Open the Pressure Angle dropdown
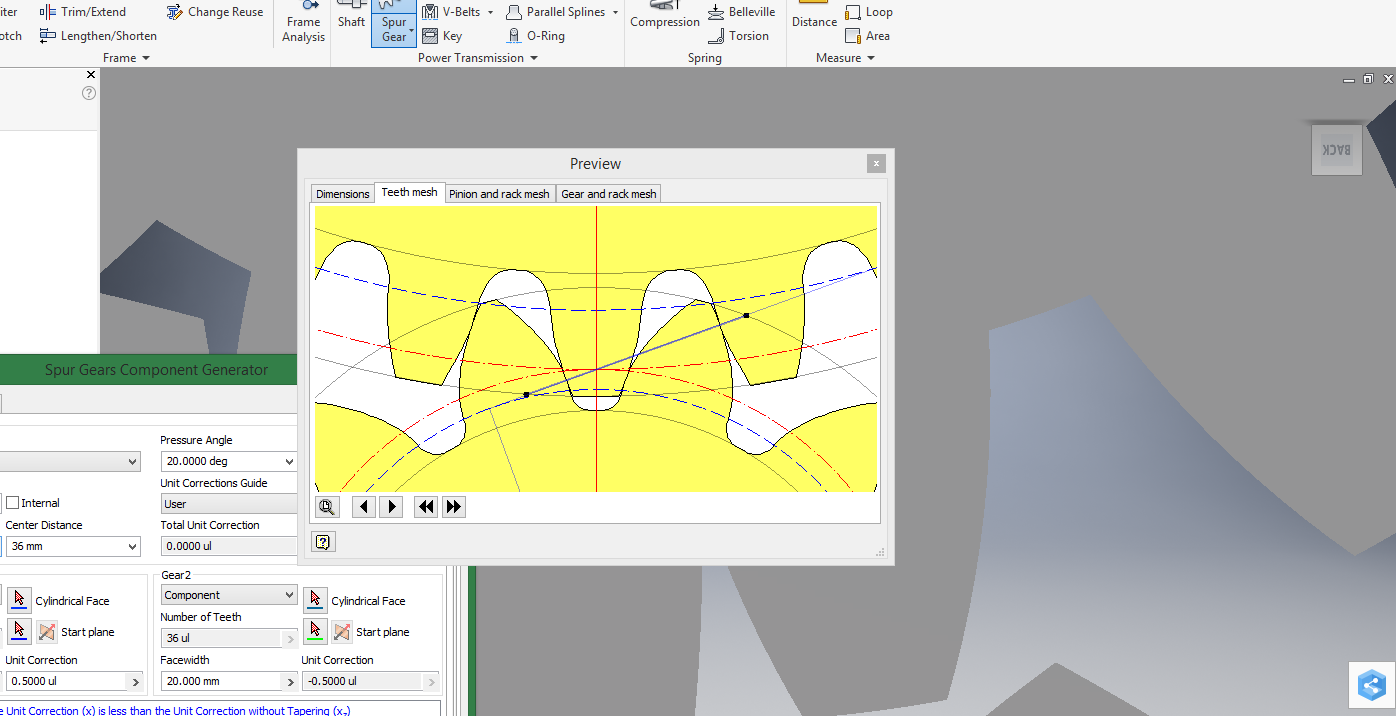The height and width of the screenshot is (716, 1396). click(x=290, y=461)
